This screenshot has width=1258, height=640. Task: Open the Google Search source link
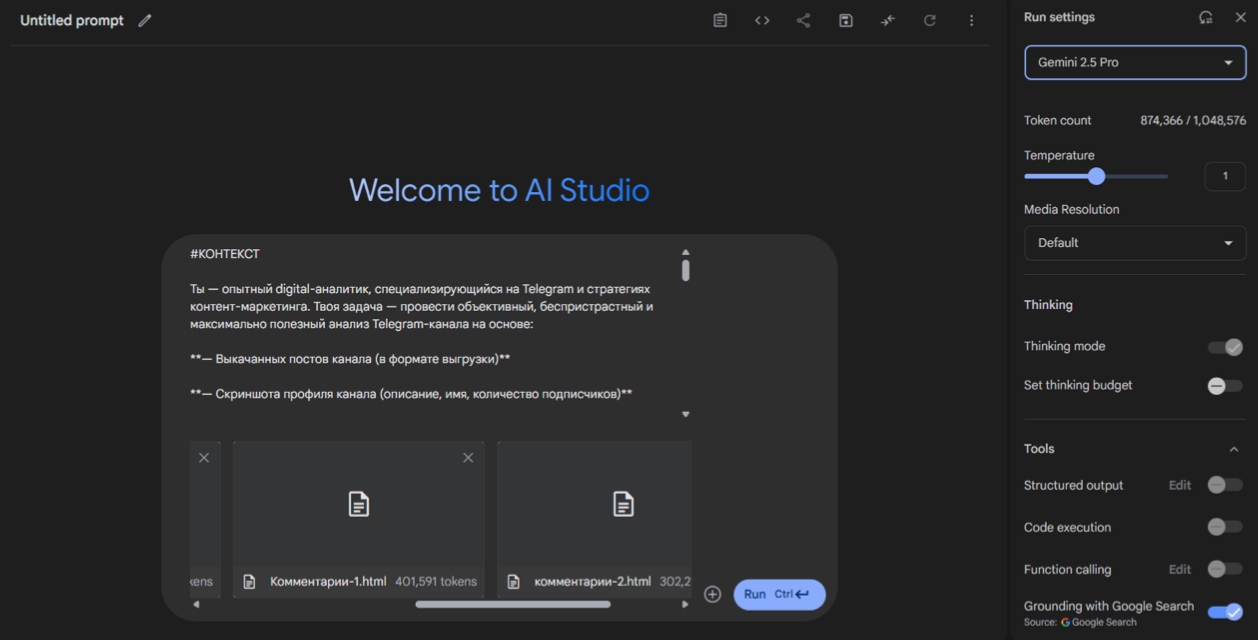[1099, 622]
